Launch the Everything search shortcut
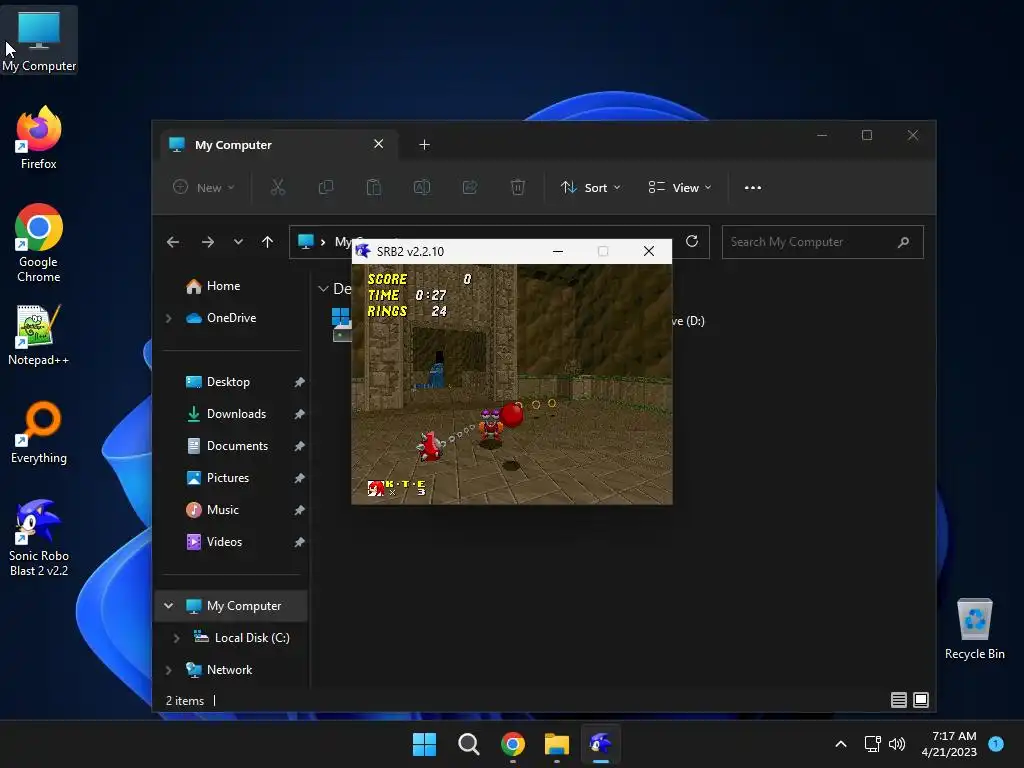This screenshot has height=768, width=1024. pyautogui.click(x=39, y=432)
